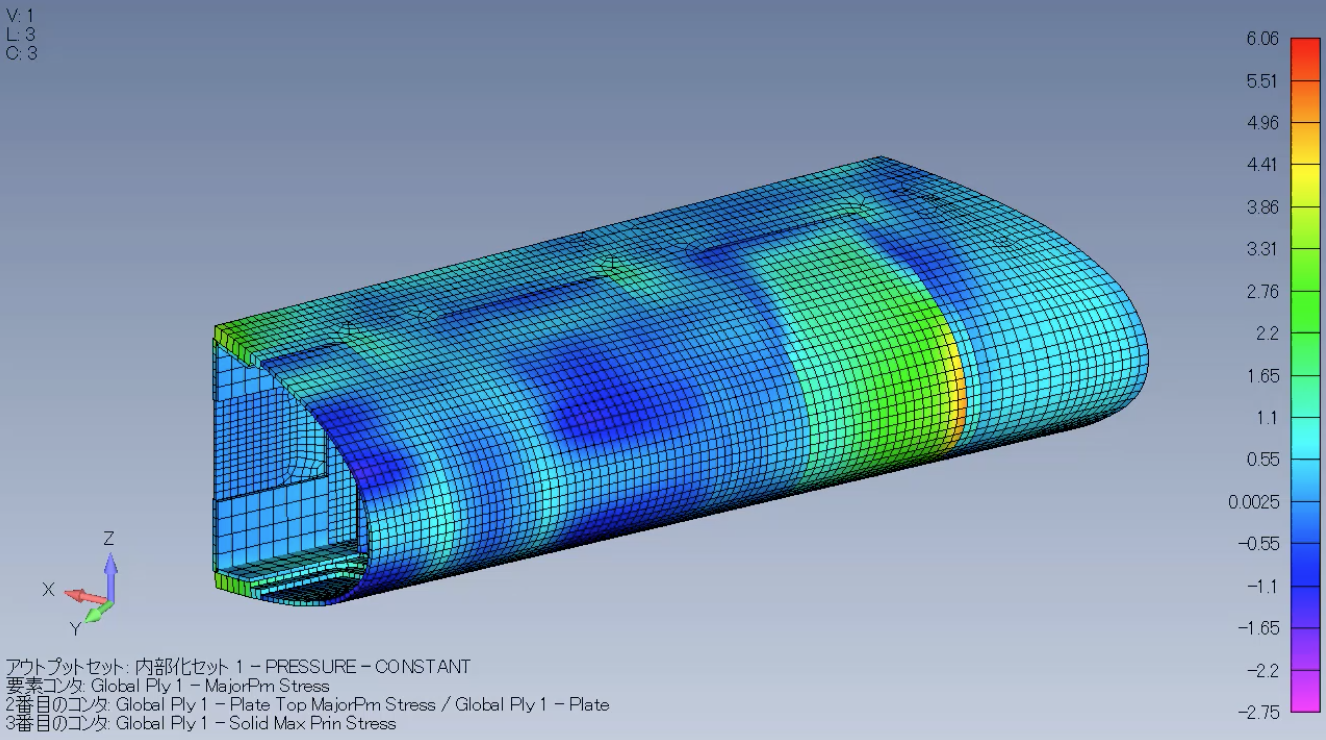Select the Y axis label of the triad
Screen dimensions: 1326x740
pos(75,628)
